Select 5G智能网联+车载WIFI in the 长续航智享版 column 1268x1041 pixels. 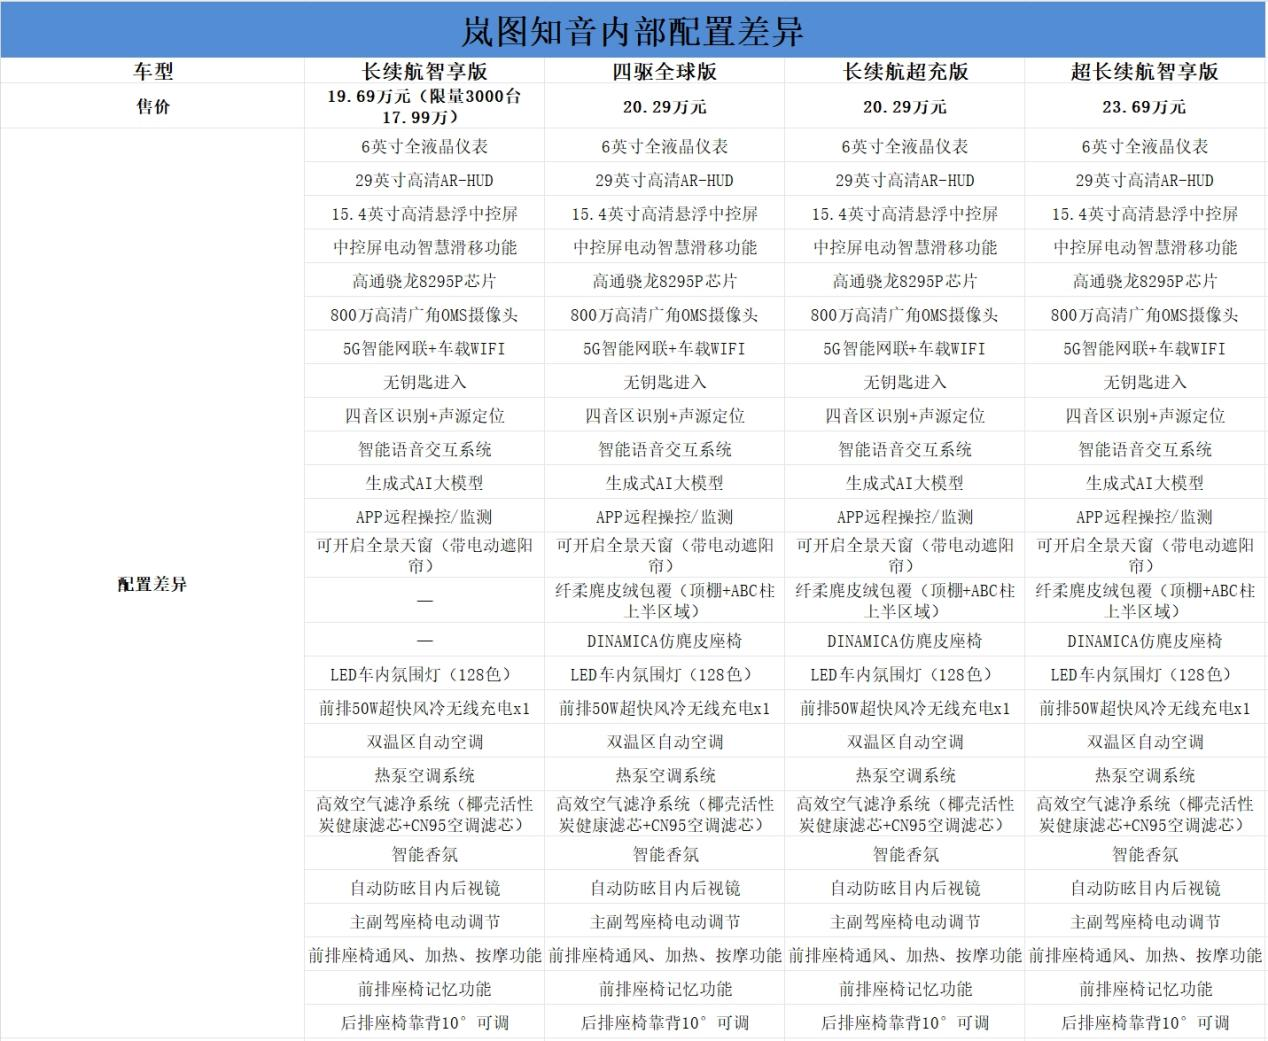pos(424,348)
